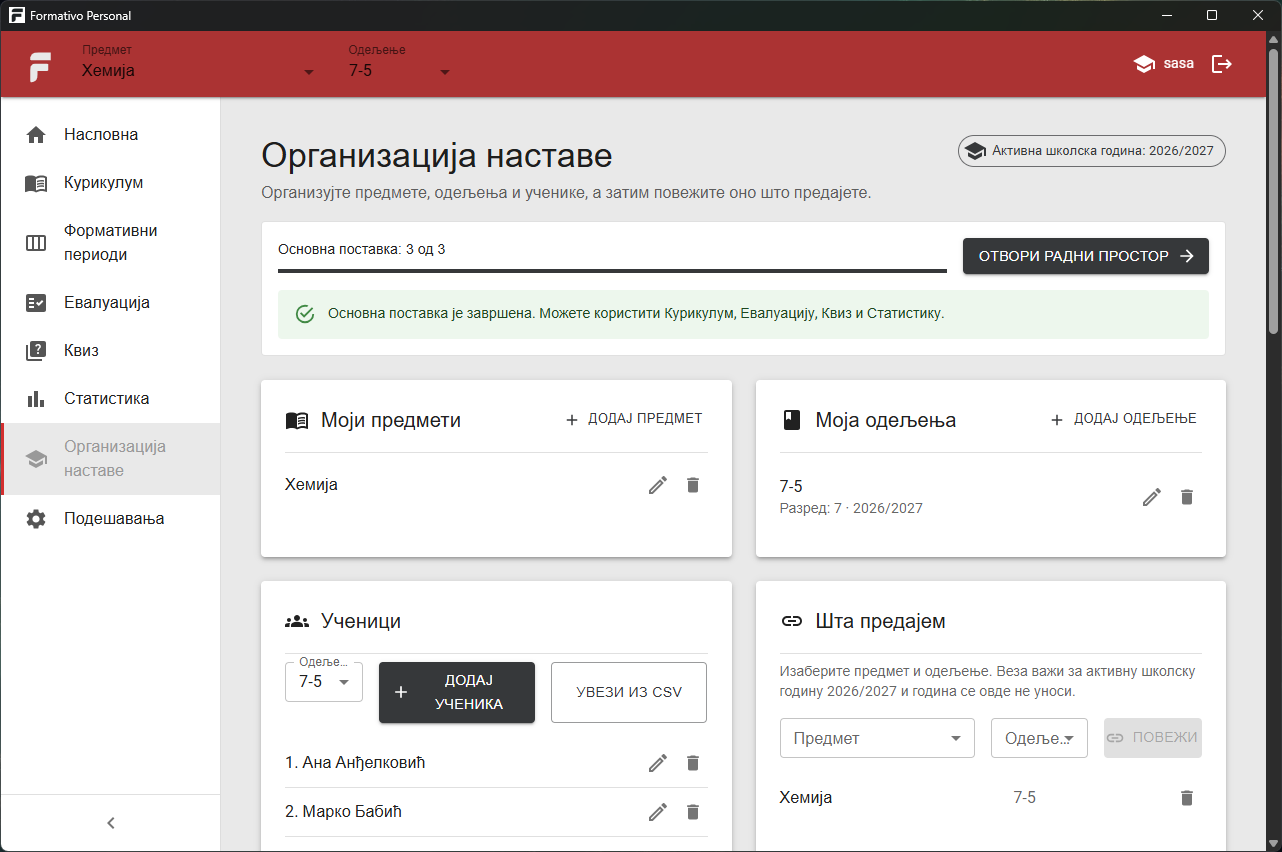Click the Formativo logo in the red header
This screenshot has height=852, width=1282.
point(40,66)
